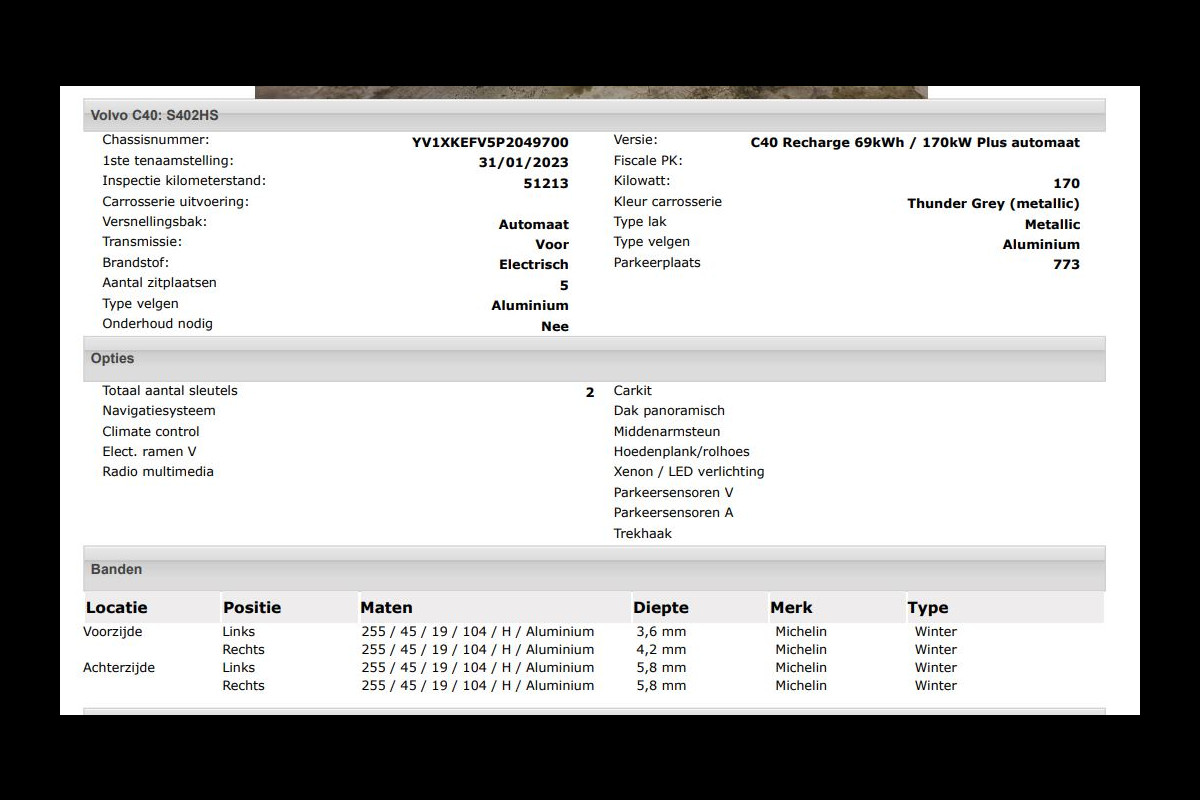Click the Trekhaak option entry

[642, 533]
